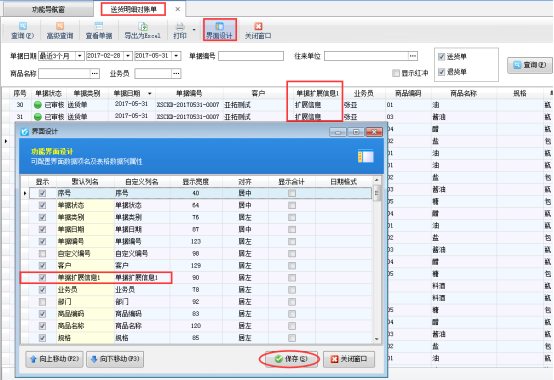The height and width of the screenshot is (380, 554).
Task: Switch to the 功能导航窗 tab
Action: [x=48, y=10]
